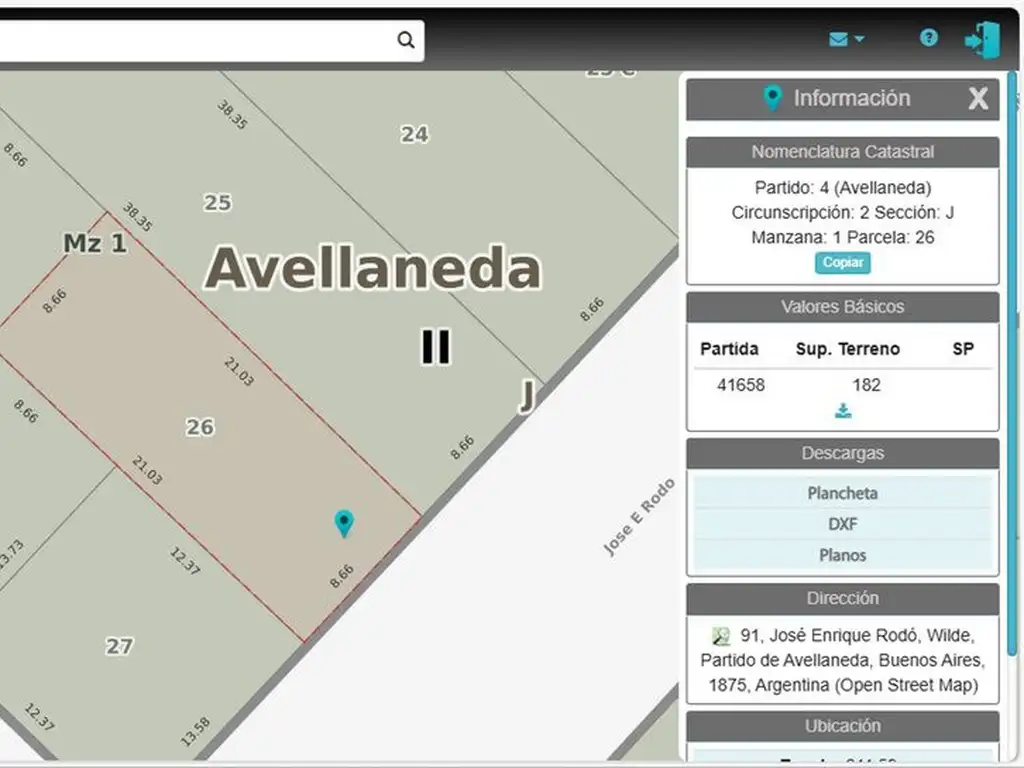Select parcel 24 on the map
1024x768 pixels.
414,134
